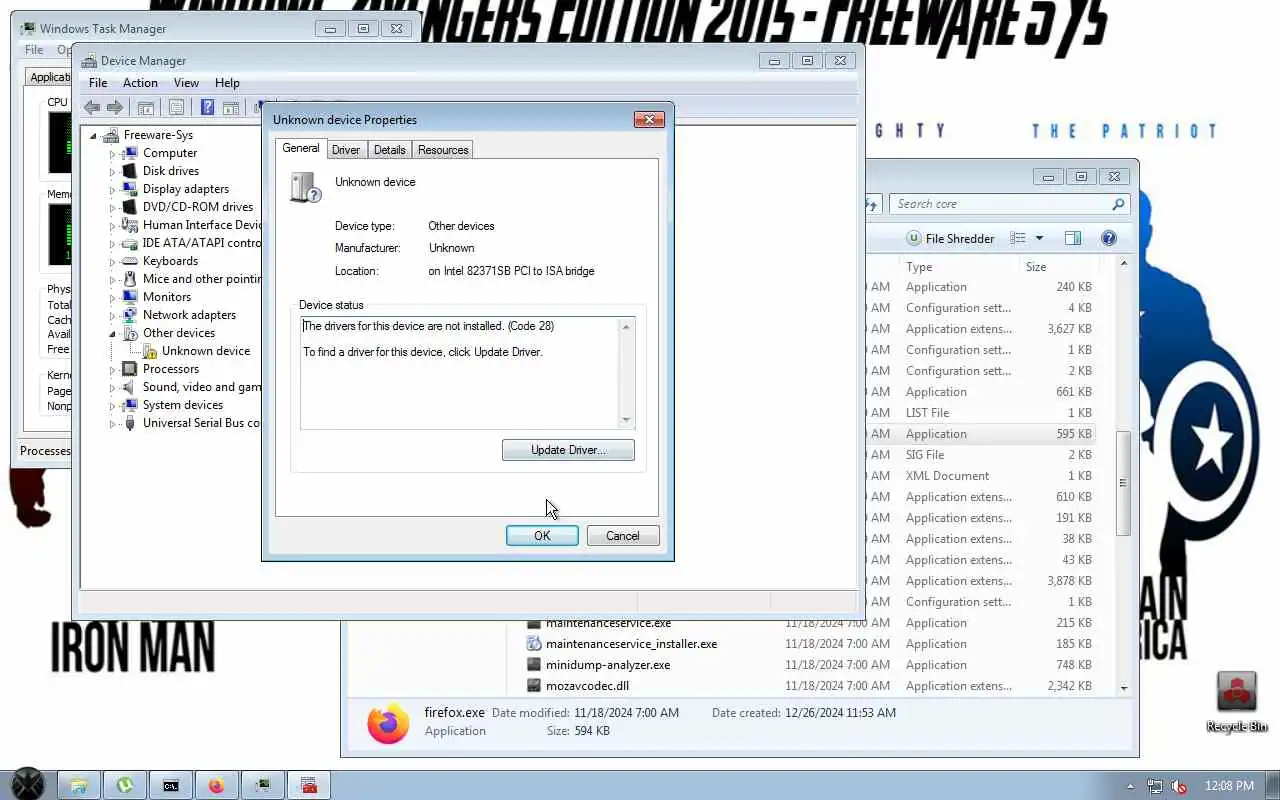Select maintenanceservice.exe in file list
This screenshot has height=800, width=1280.
[608, 623]
